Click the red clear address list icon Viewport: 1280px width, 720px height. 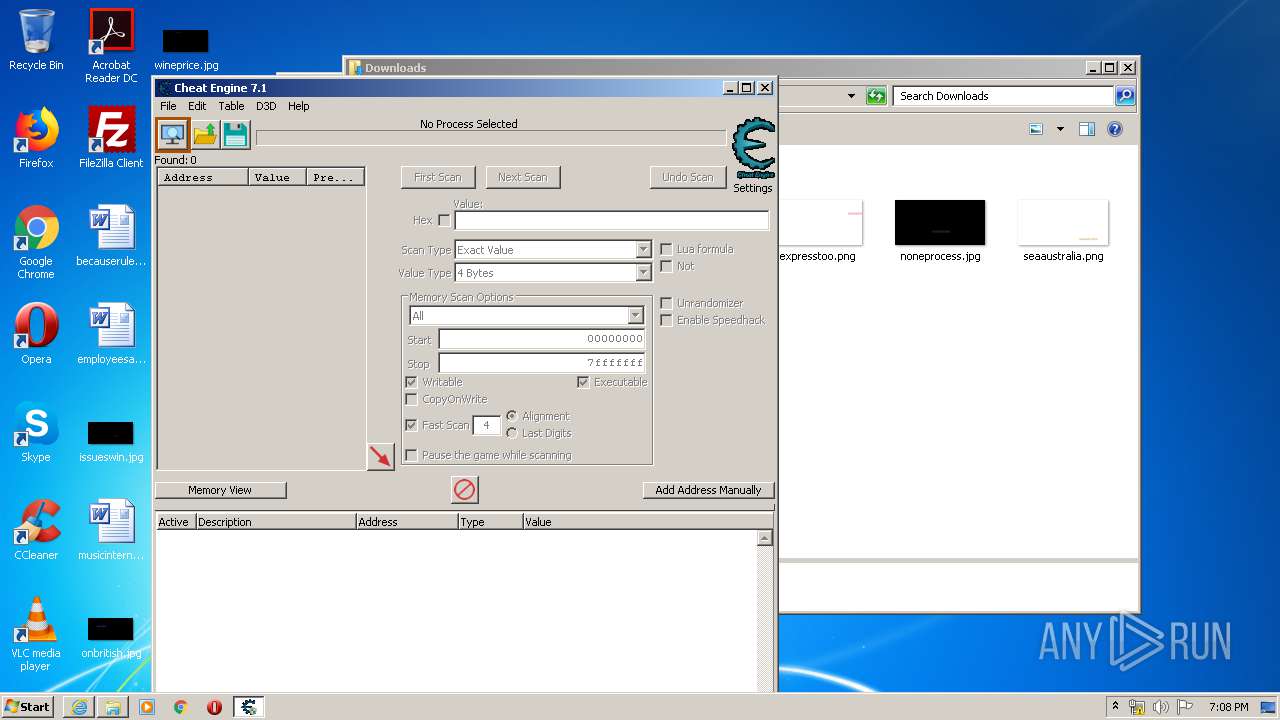tap(465, 489)
